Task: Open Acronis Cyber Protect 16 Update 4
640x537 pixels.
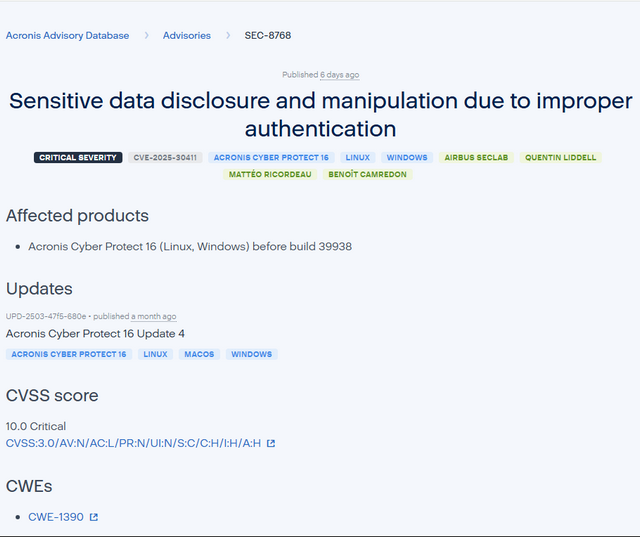Action: tap(95, 333)
